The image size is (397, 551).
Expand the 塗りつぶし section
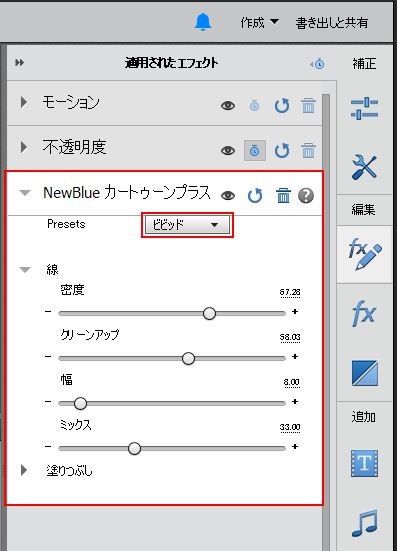click(24, 470)
